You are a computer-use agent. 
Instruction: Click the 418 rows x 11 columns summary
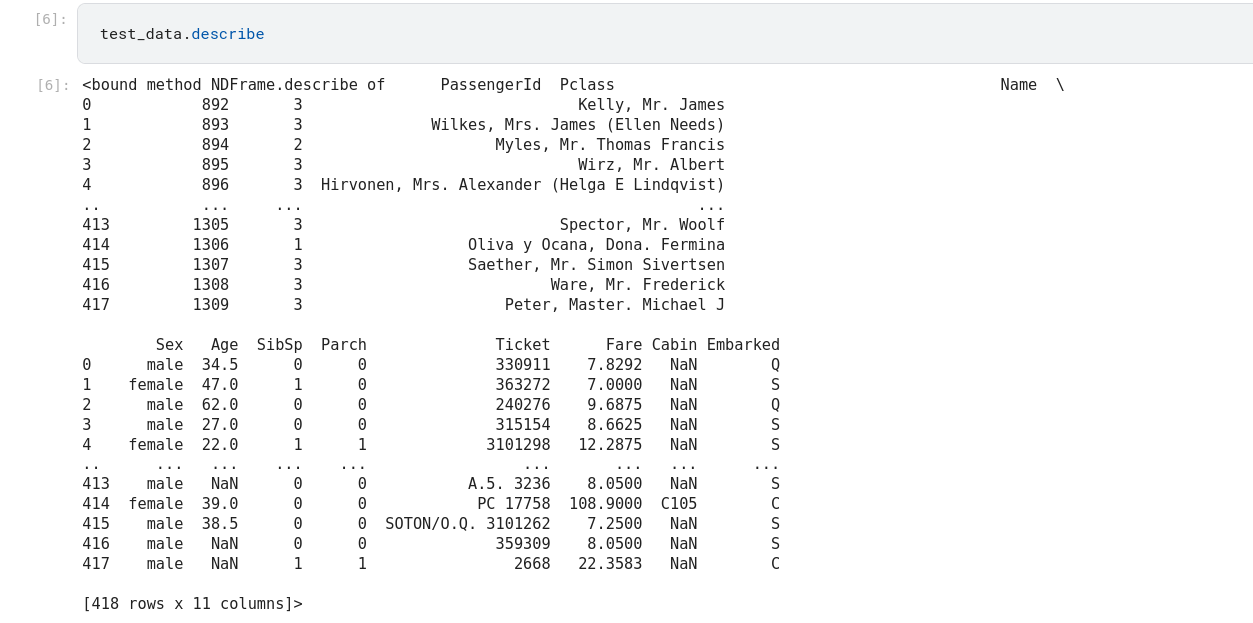192,604
